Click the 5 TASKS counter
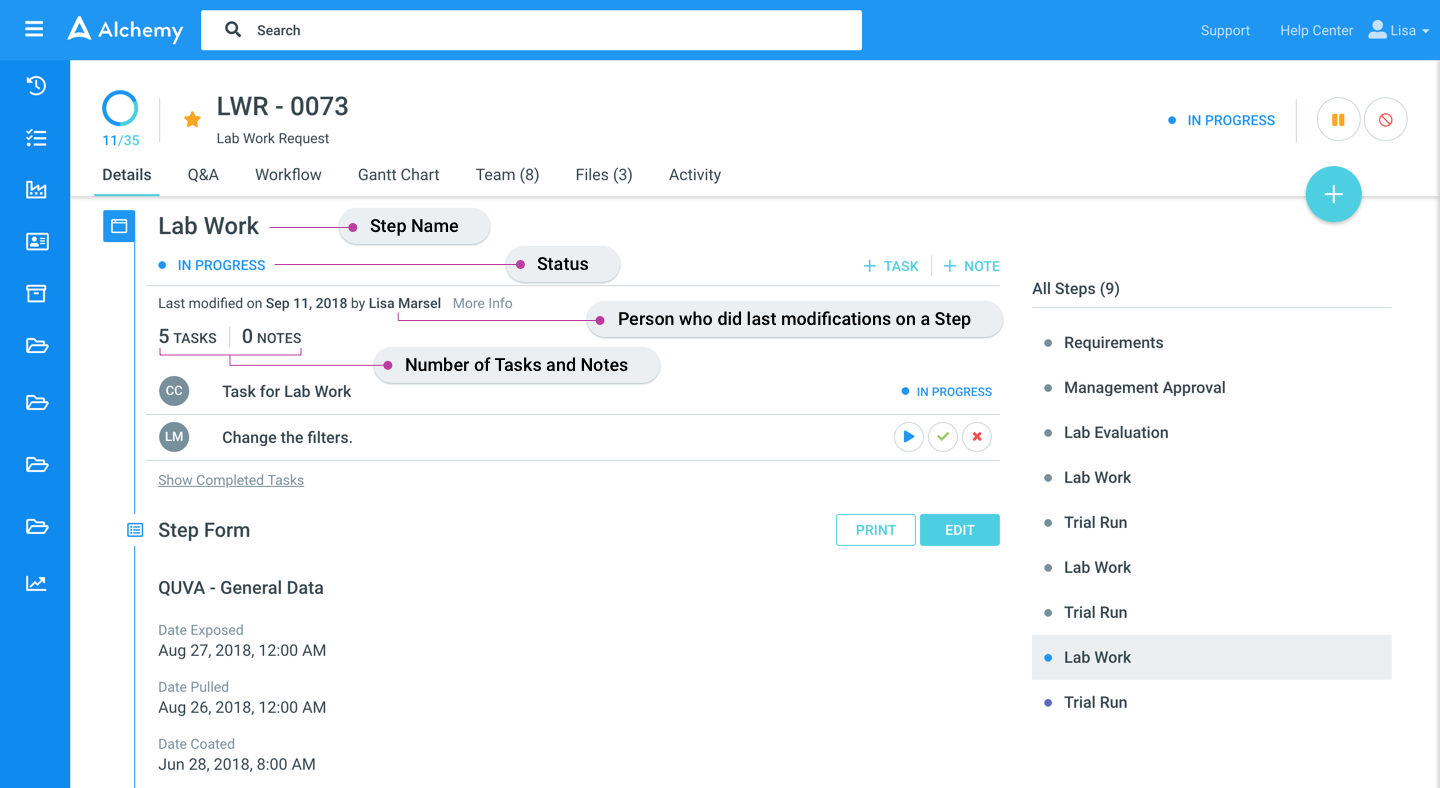 [188, 337]
